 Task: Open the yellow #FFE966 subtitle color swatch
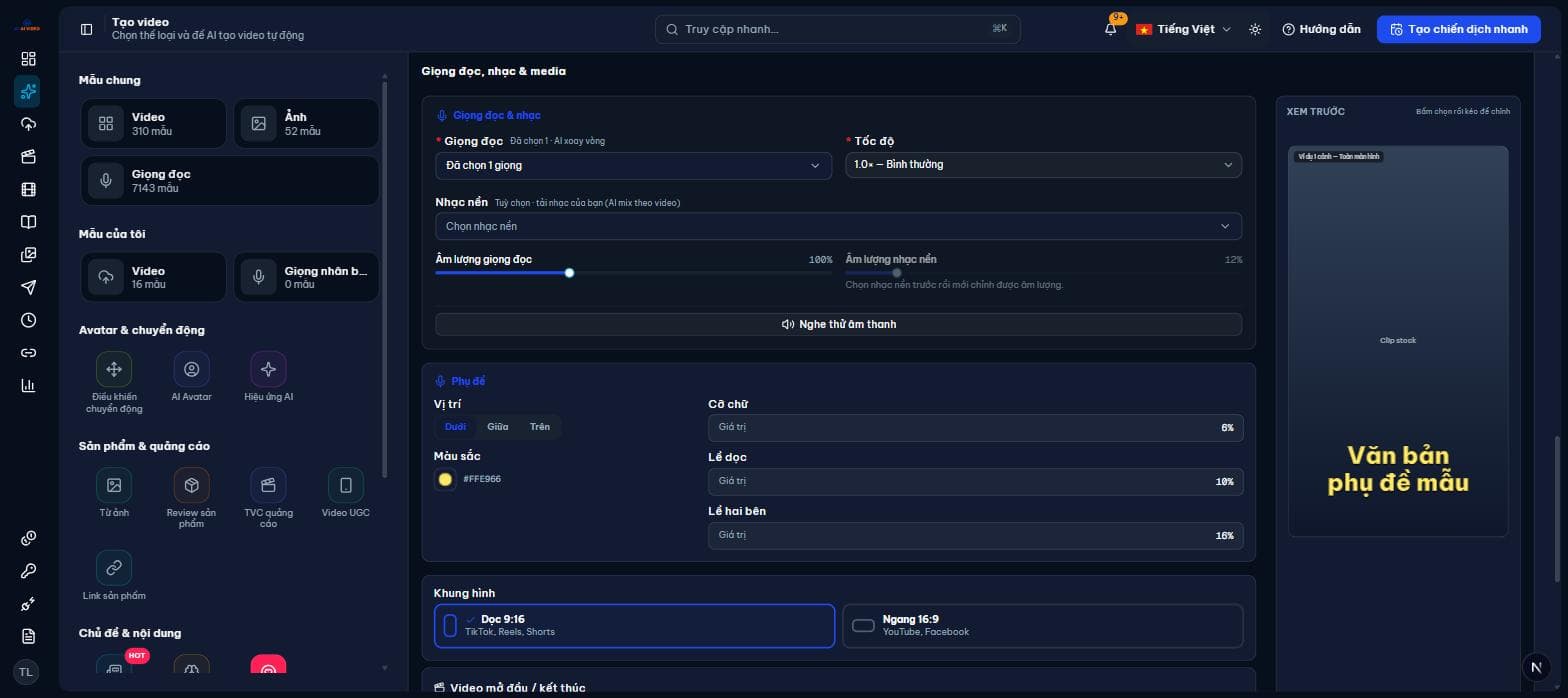(445, 479)
